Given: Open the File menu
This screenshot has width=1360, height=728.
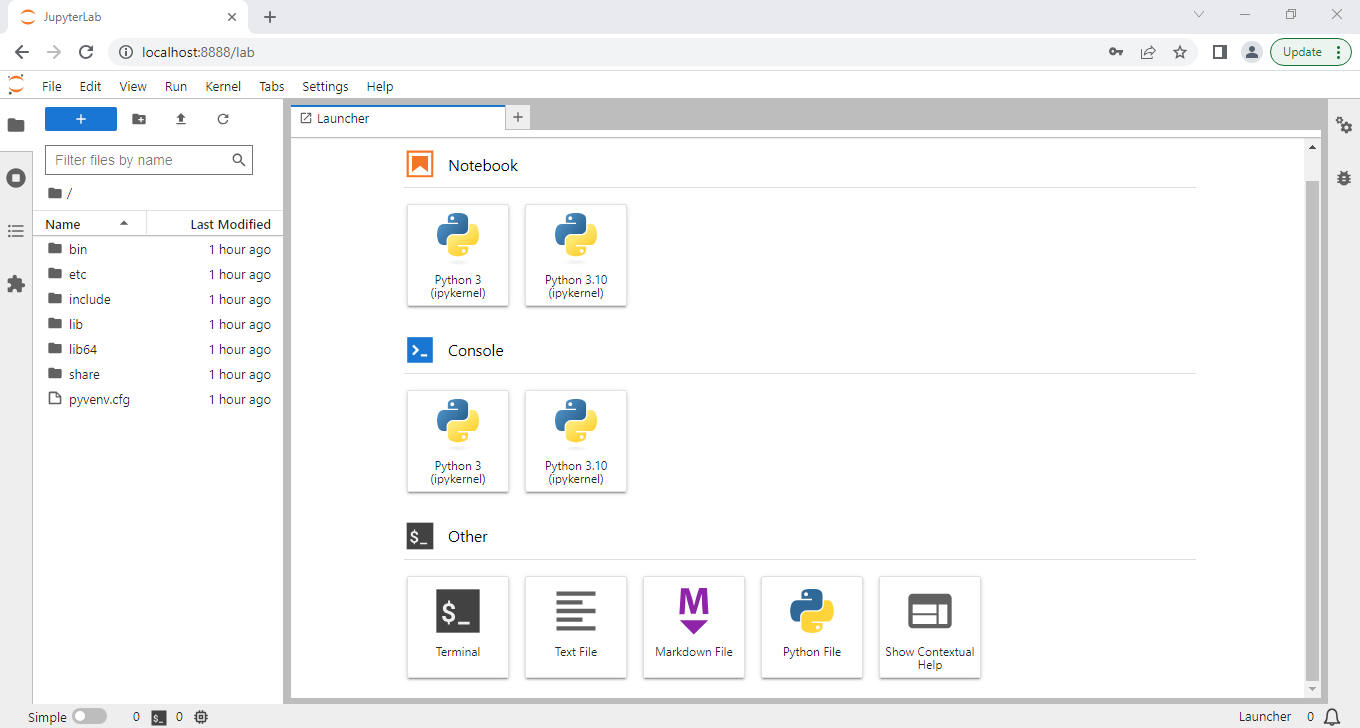Looking at the screenshot, I should 52,86.
